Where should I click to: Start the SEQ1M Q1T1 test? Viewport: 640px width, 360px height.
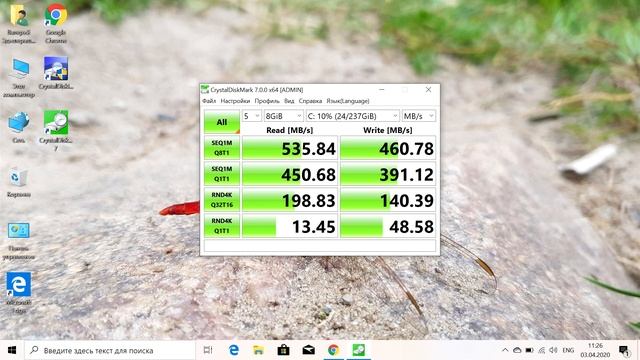[x=222, y=174]
